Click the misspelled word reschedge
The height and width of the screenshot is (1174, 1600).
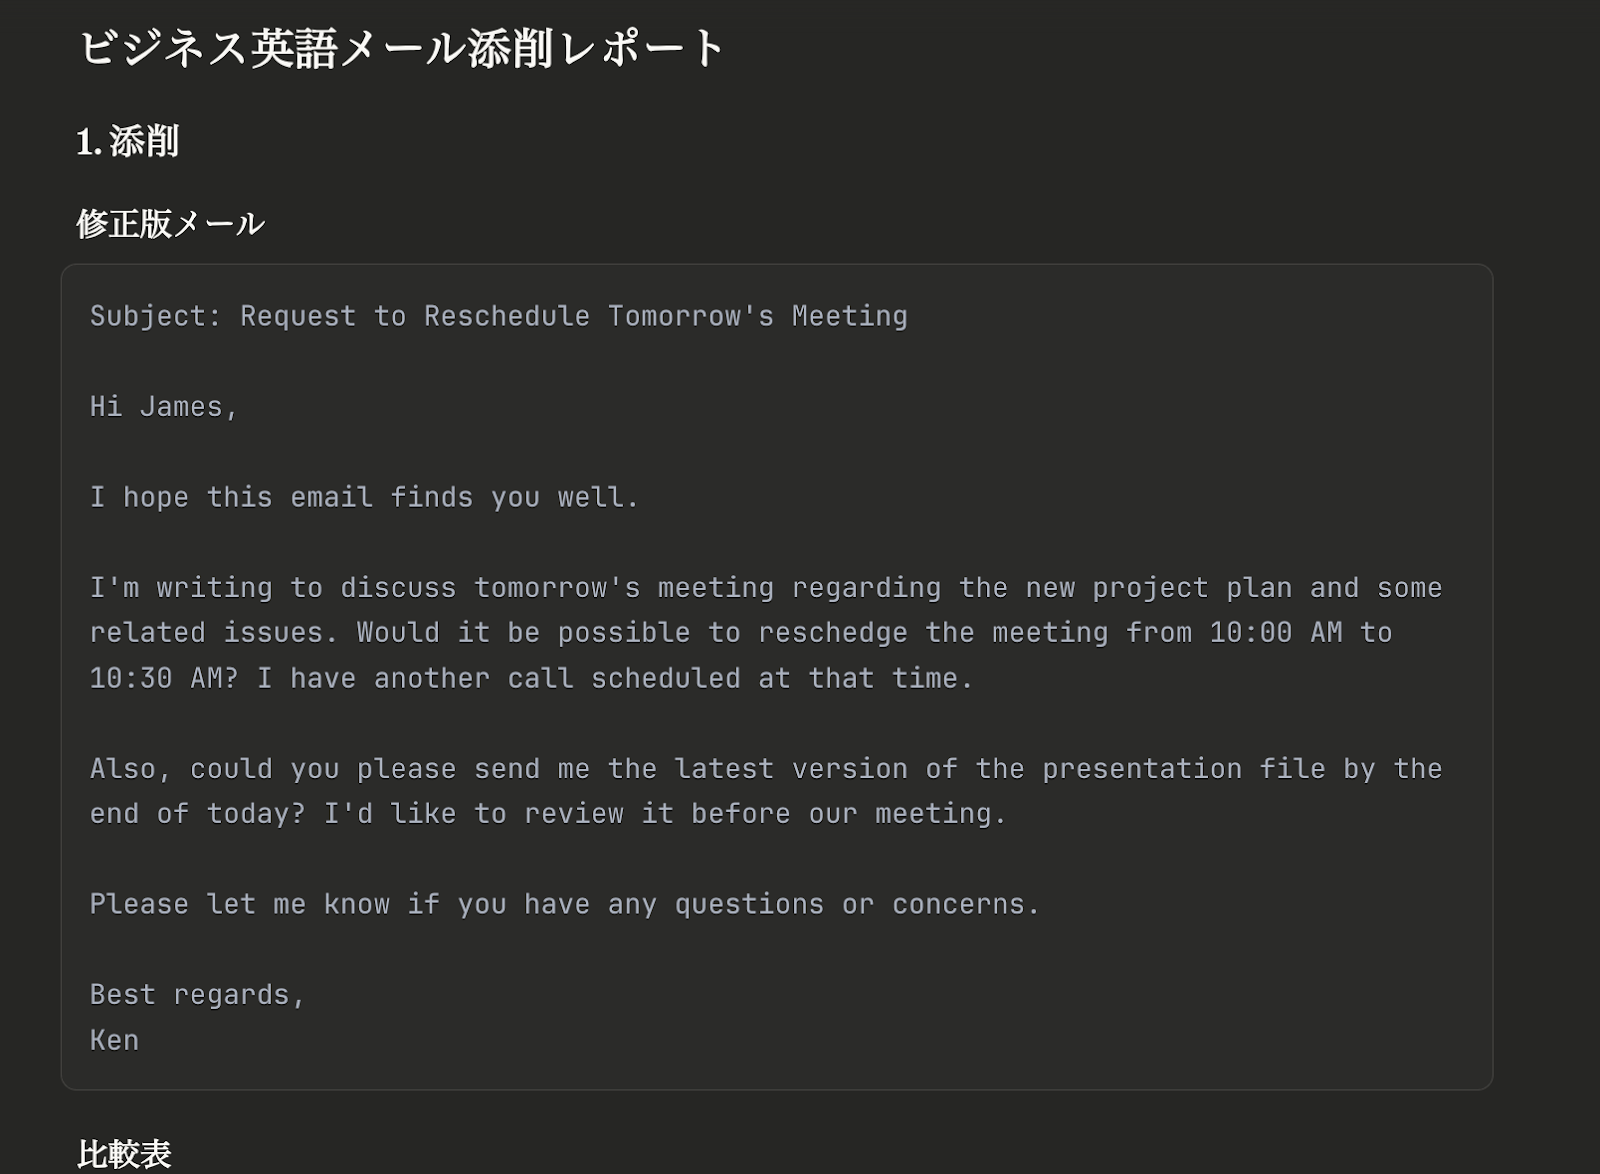(x=832, y=633)
